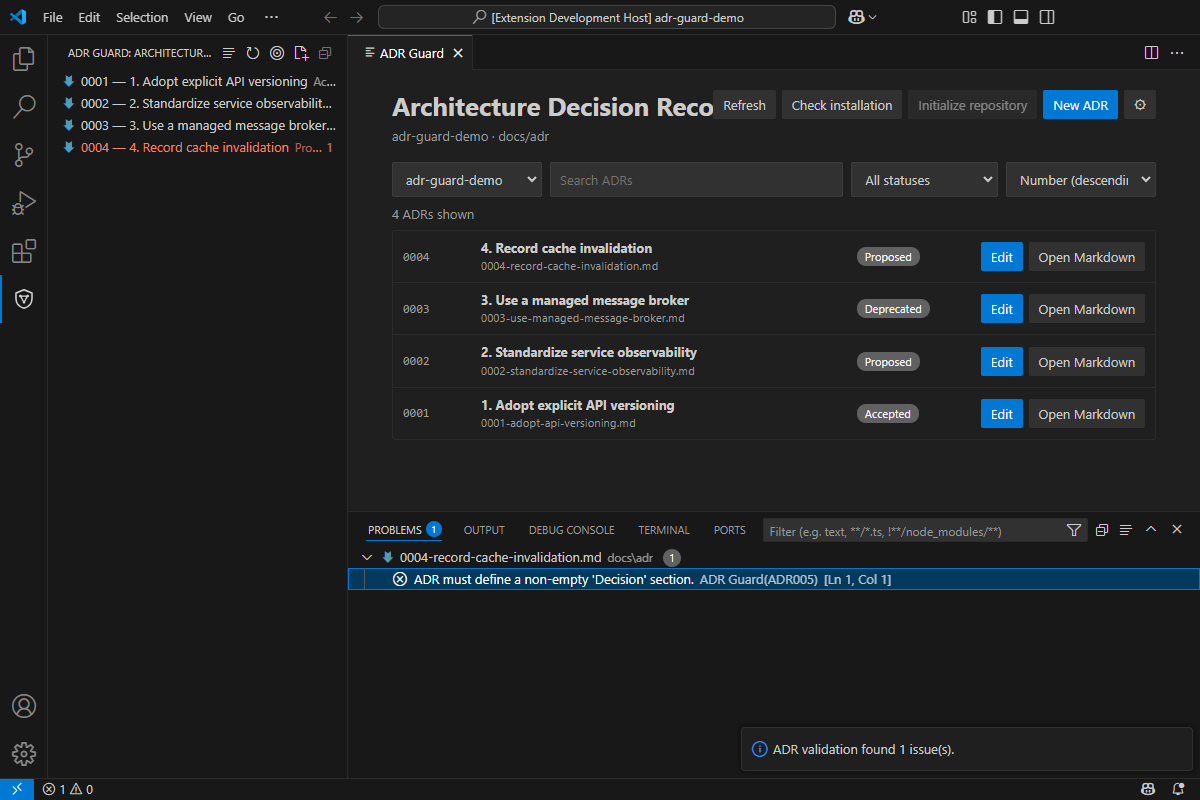
Task: Open the editor More Actions ellipsis
Action: pos(1177,53)
